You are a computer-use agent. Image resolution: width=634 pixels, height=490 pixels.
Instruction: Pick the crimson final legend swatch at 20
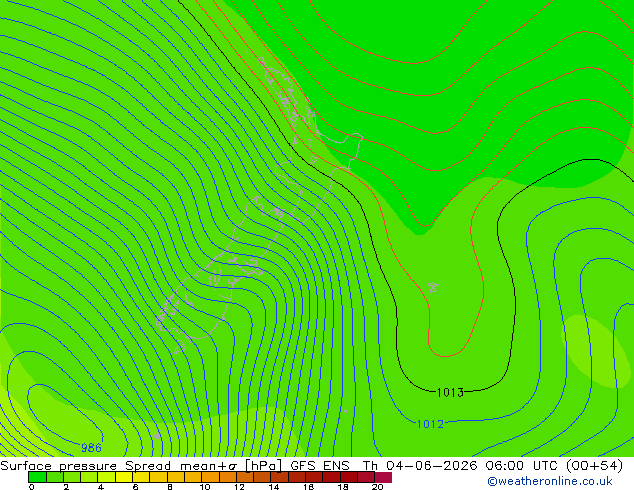[x=383, y=477]
